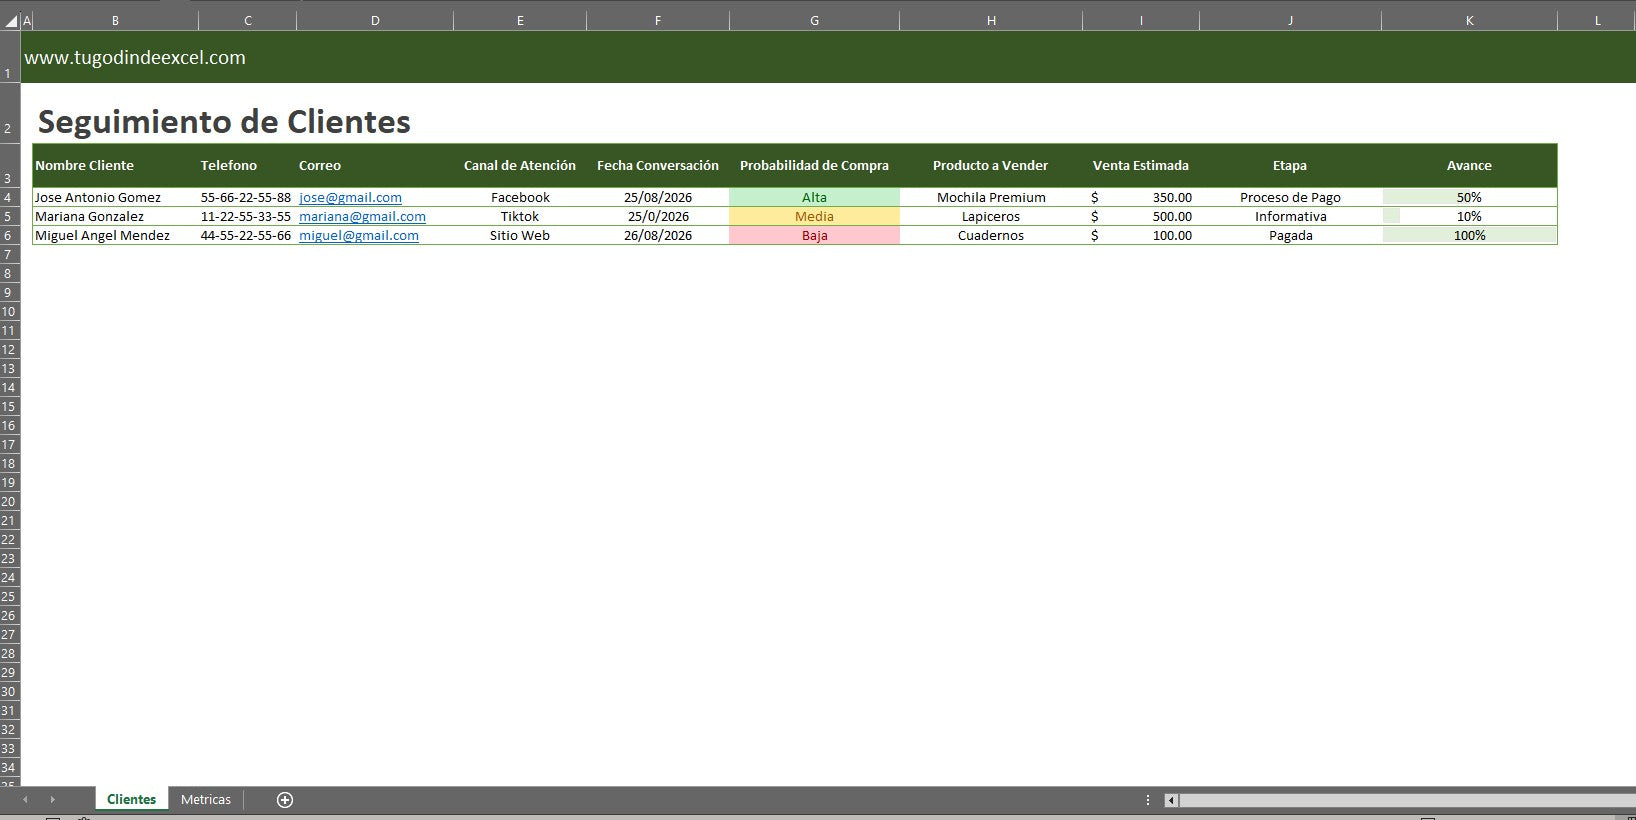Open the mariana@gmail.com link
The width and height of the screenshot is (1636, 820).
[362, 217]
